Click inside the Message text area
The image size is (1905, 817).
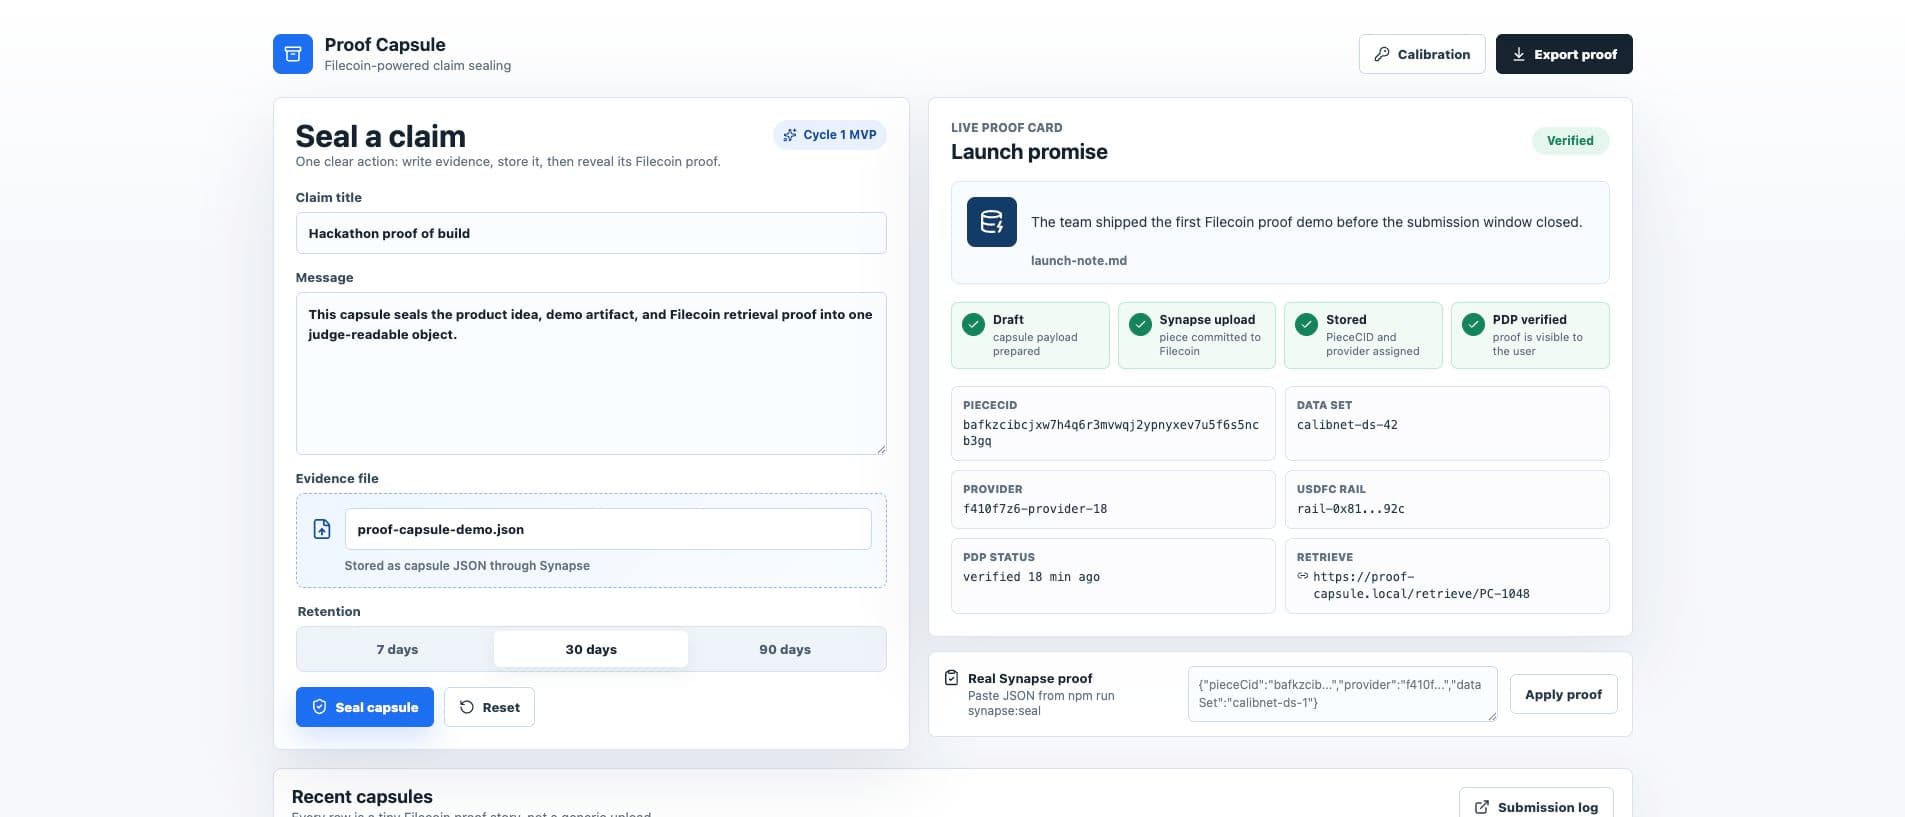click(x=591, y=373)
